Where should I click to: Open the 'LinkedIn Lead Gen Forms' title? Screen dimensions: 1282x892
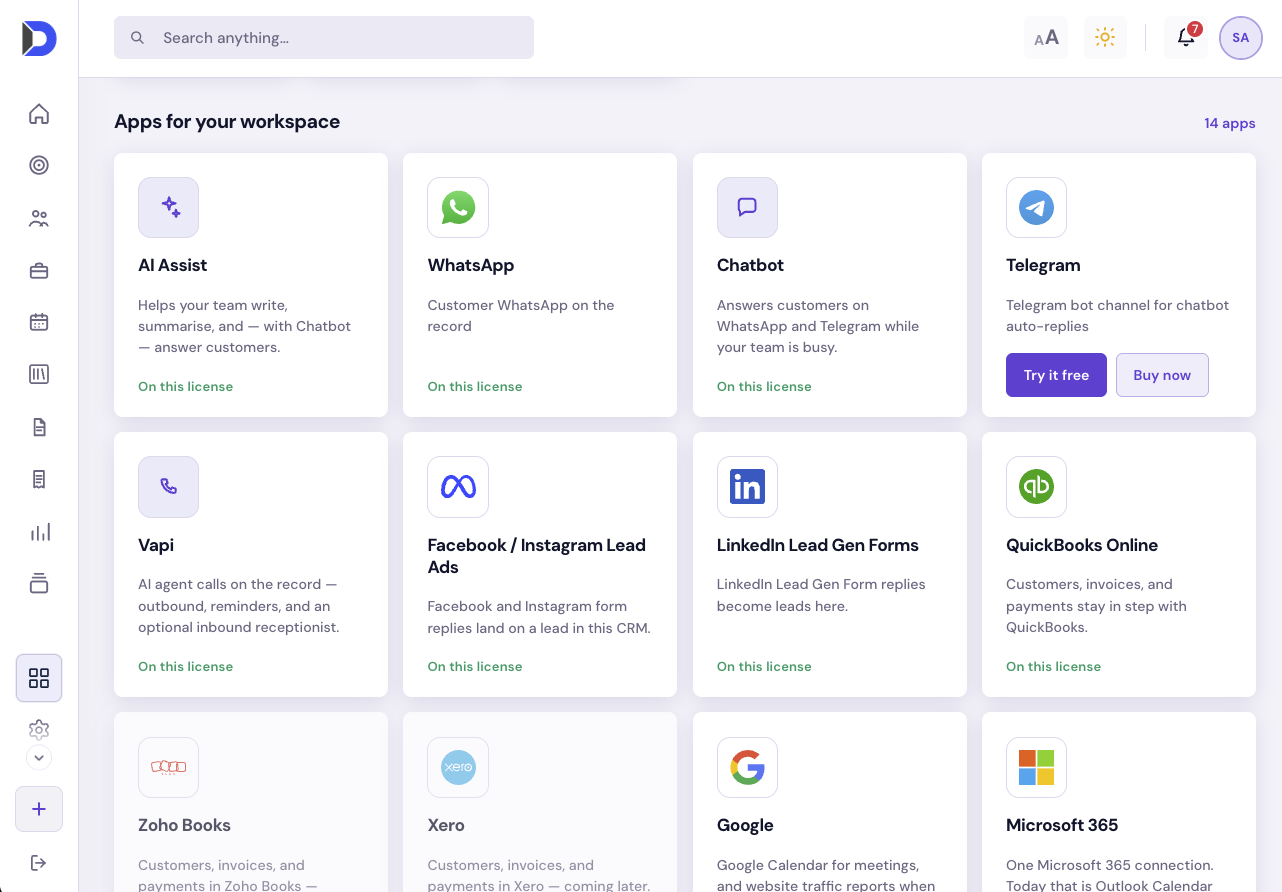point(818,545)
